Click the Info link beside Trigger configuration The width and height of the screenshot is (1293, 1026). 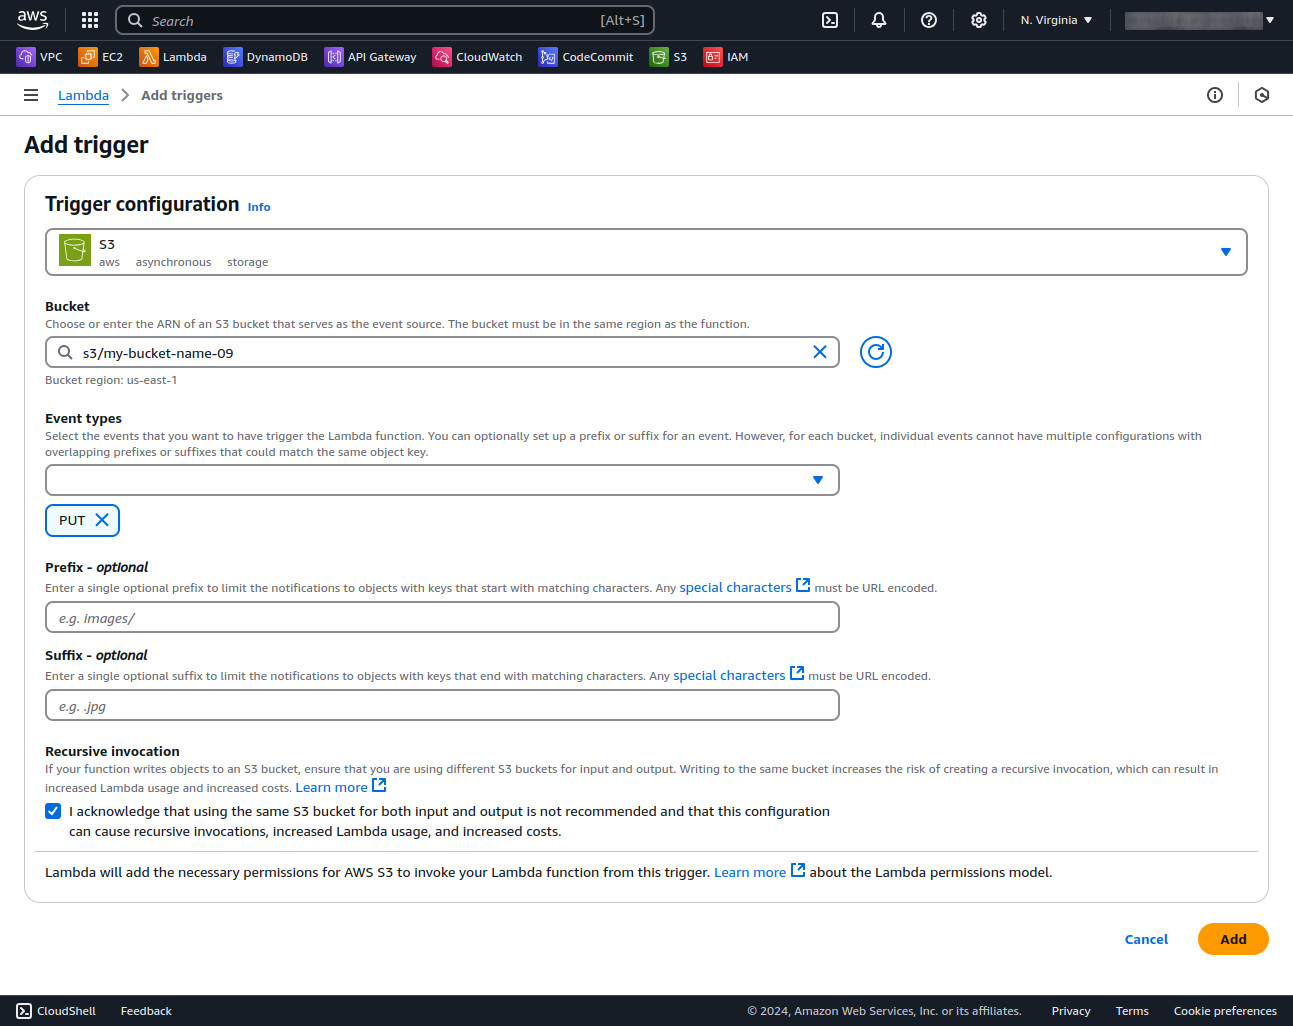[x=259, y=207]
